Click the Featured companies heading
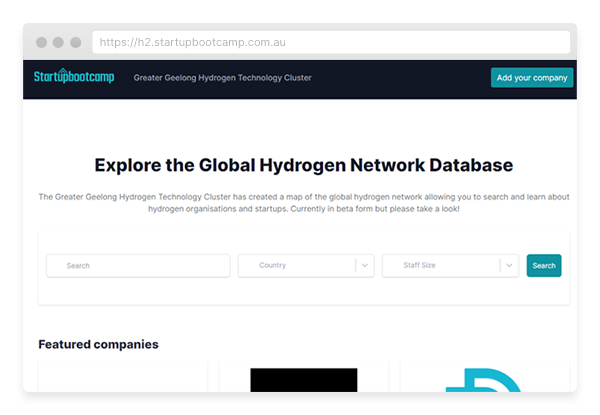 pyautogui.click(x=98, y=344)
